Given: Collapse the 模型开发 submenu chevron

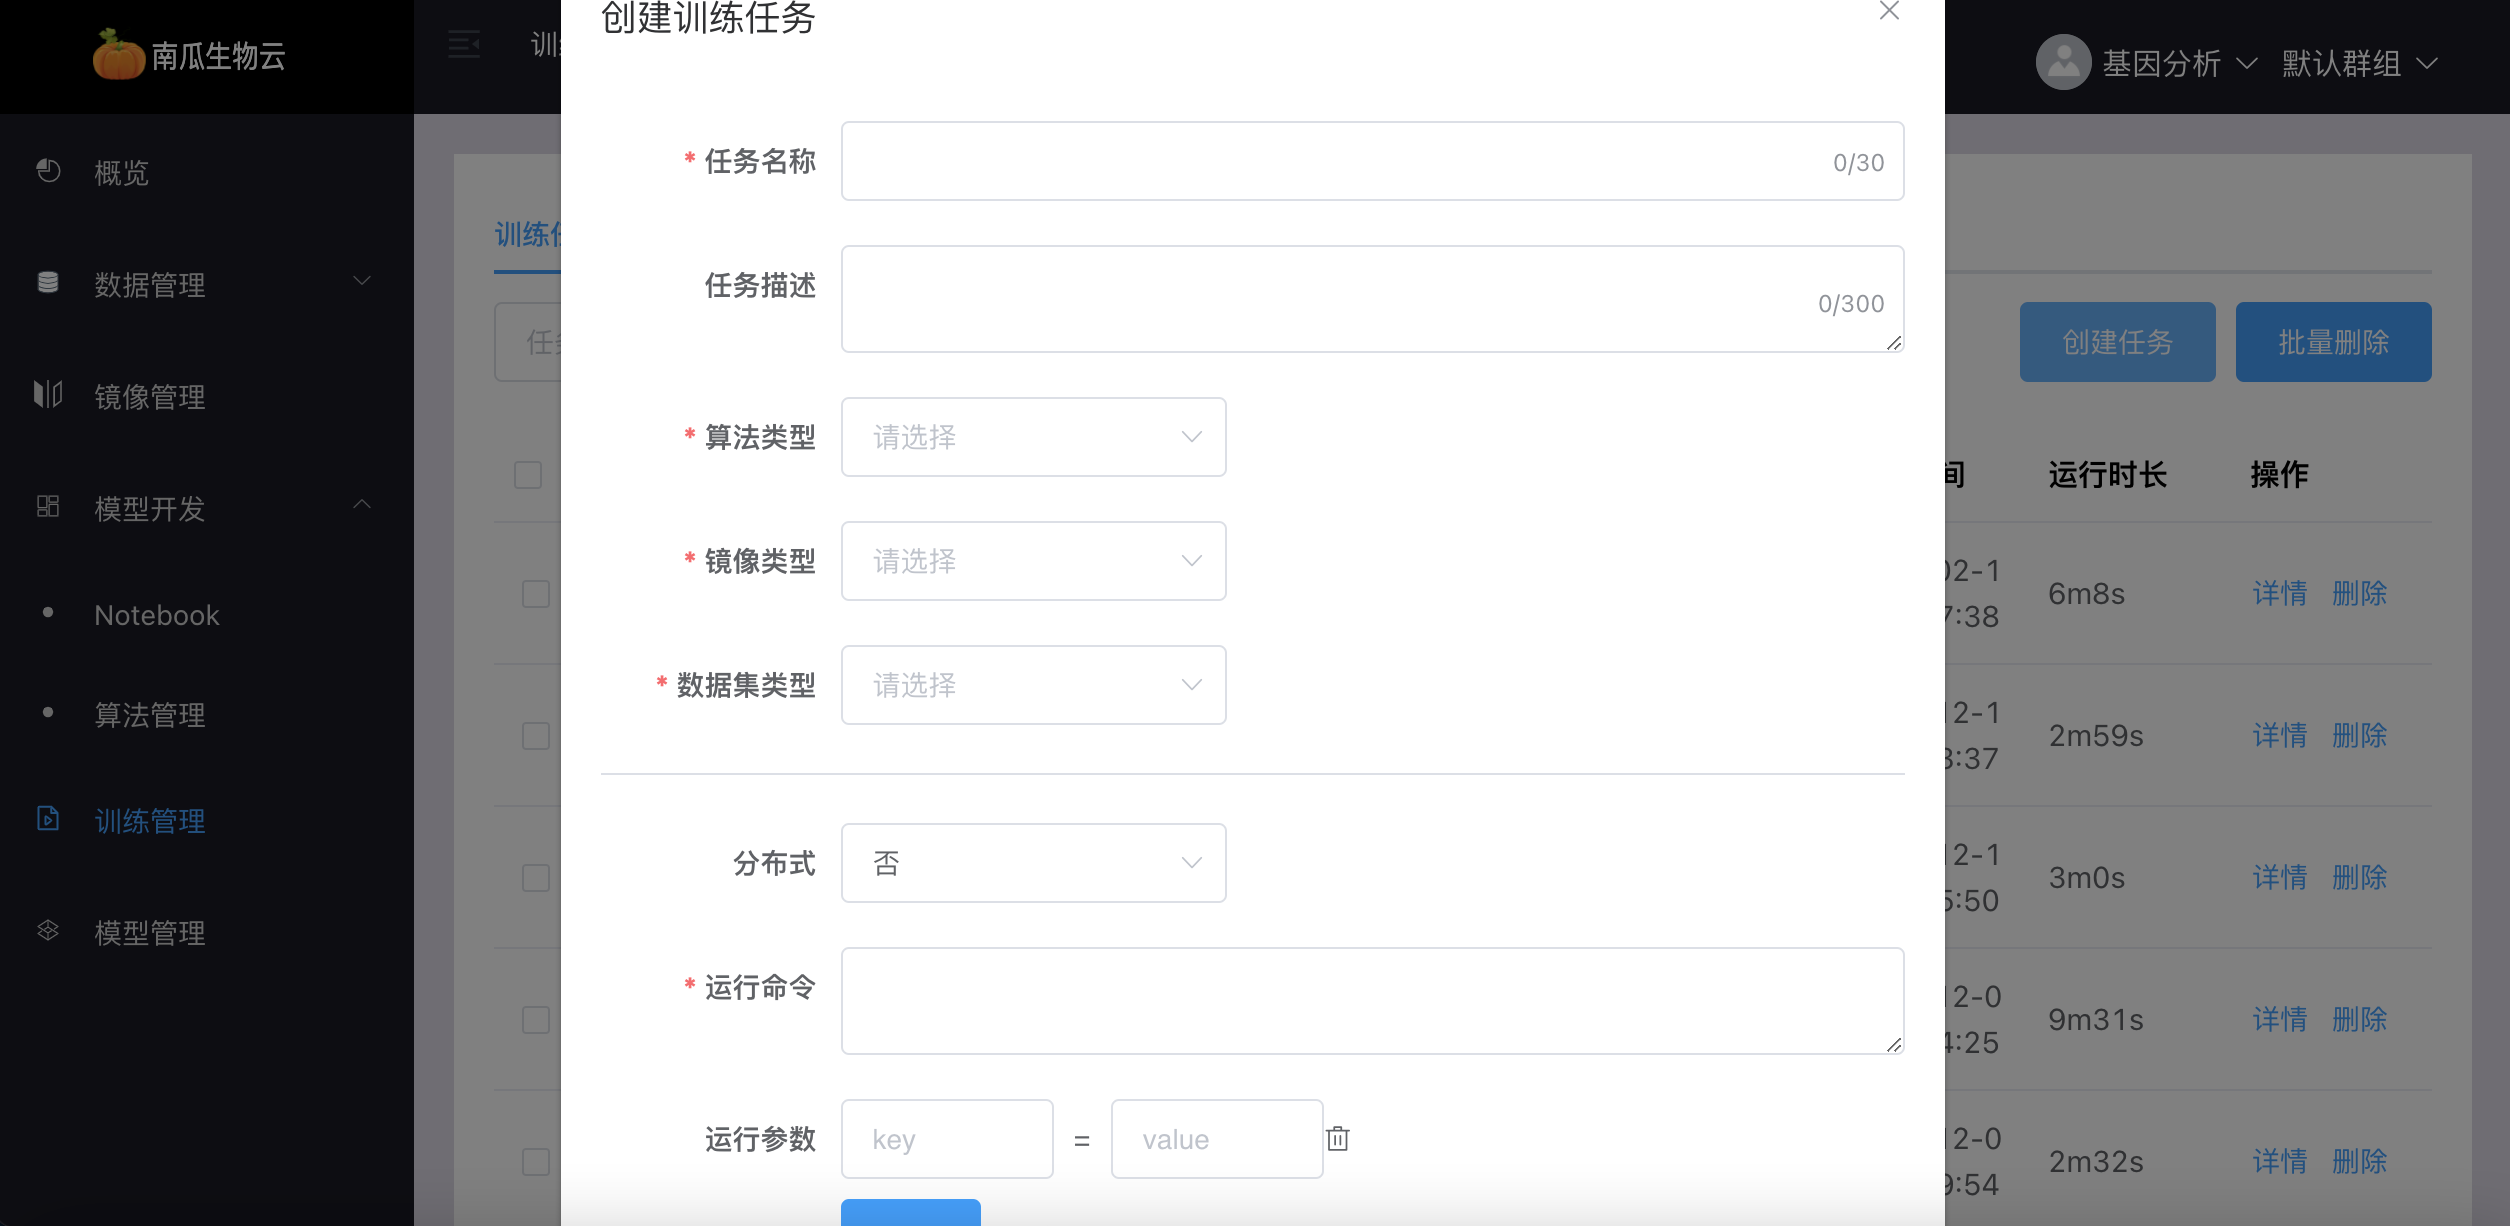Looking at the screenshot, I should pos(362,505).
